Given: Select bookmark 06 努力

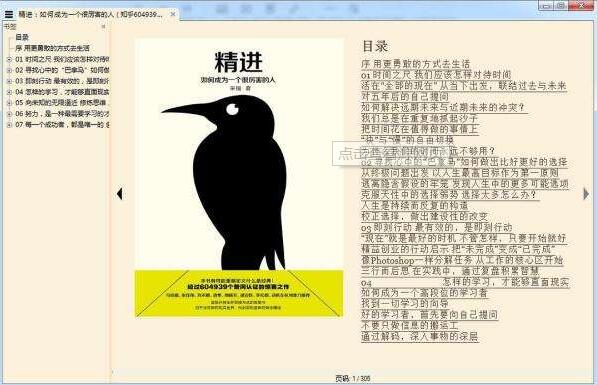Looking at the screenshot, I should coord(62,114).
